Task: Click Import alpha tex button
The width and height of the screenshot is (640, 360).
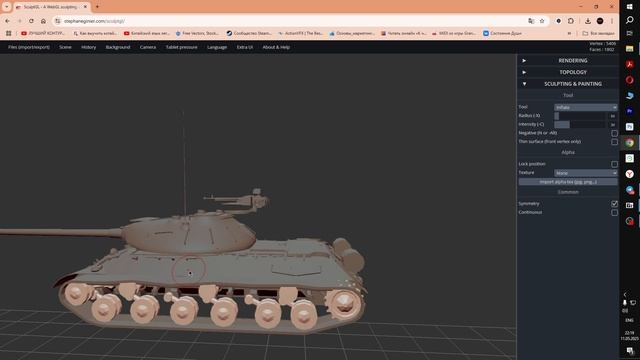Action: [x=568, y=182]
